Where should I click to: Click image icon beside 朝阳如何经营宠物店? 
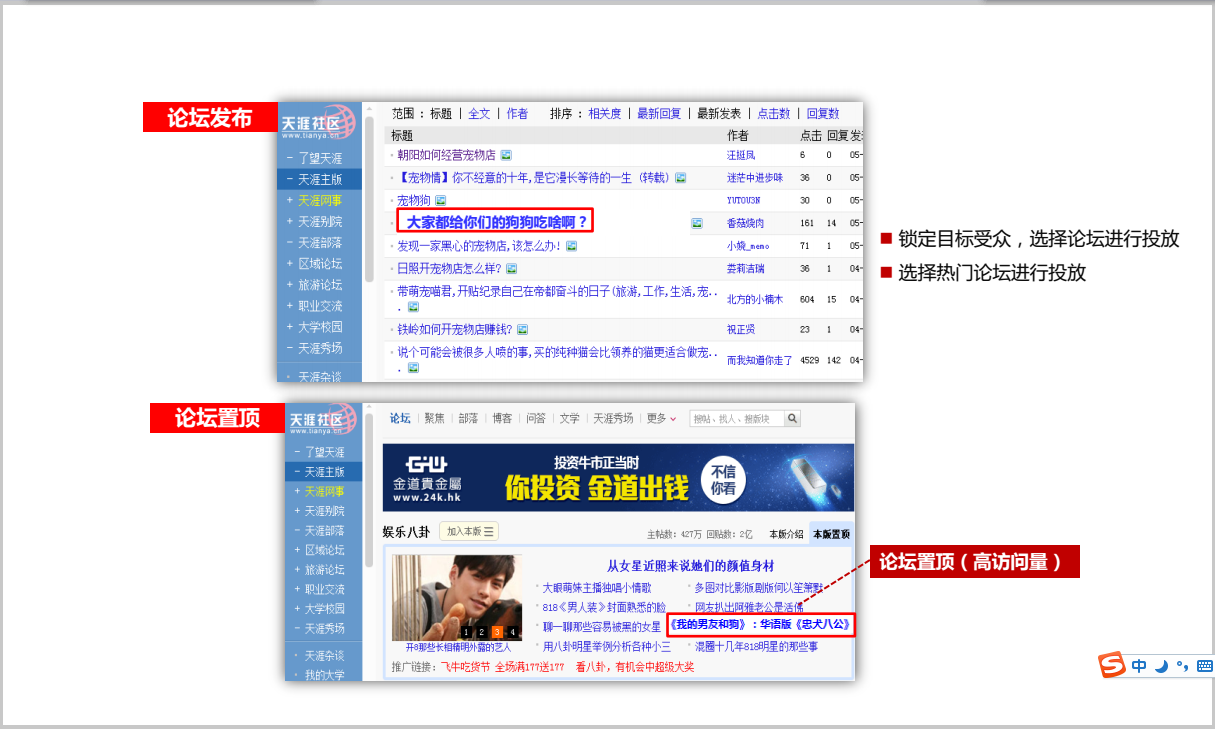coord(506,155)
